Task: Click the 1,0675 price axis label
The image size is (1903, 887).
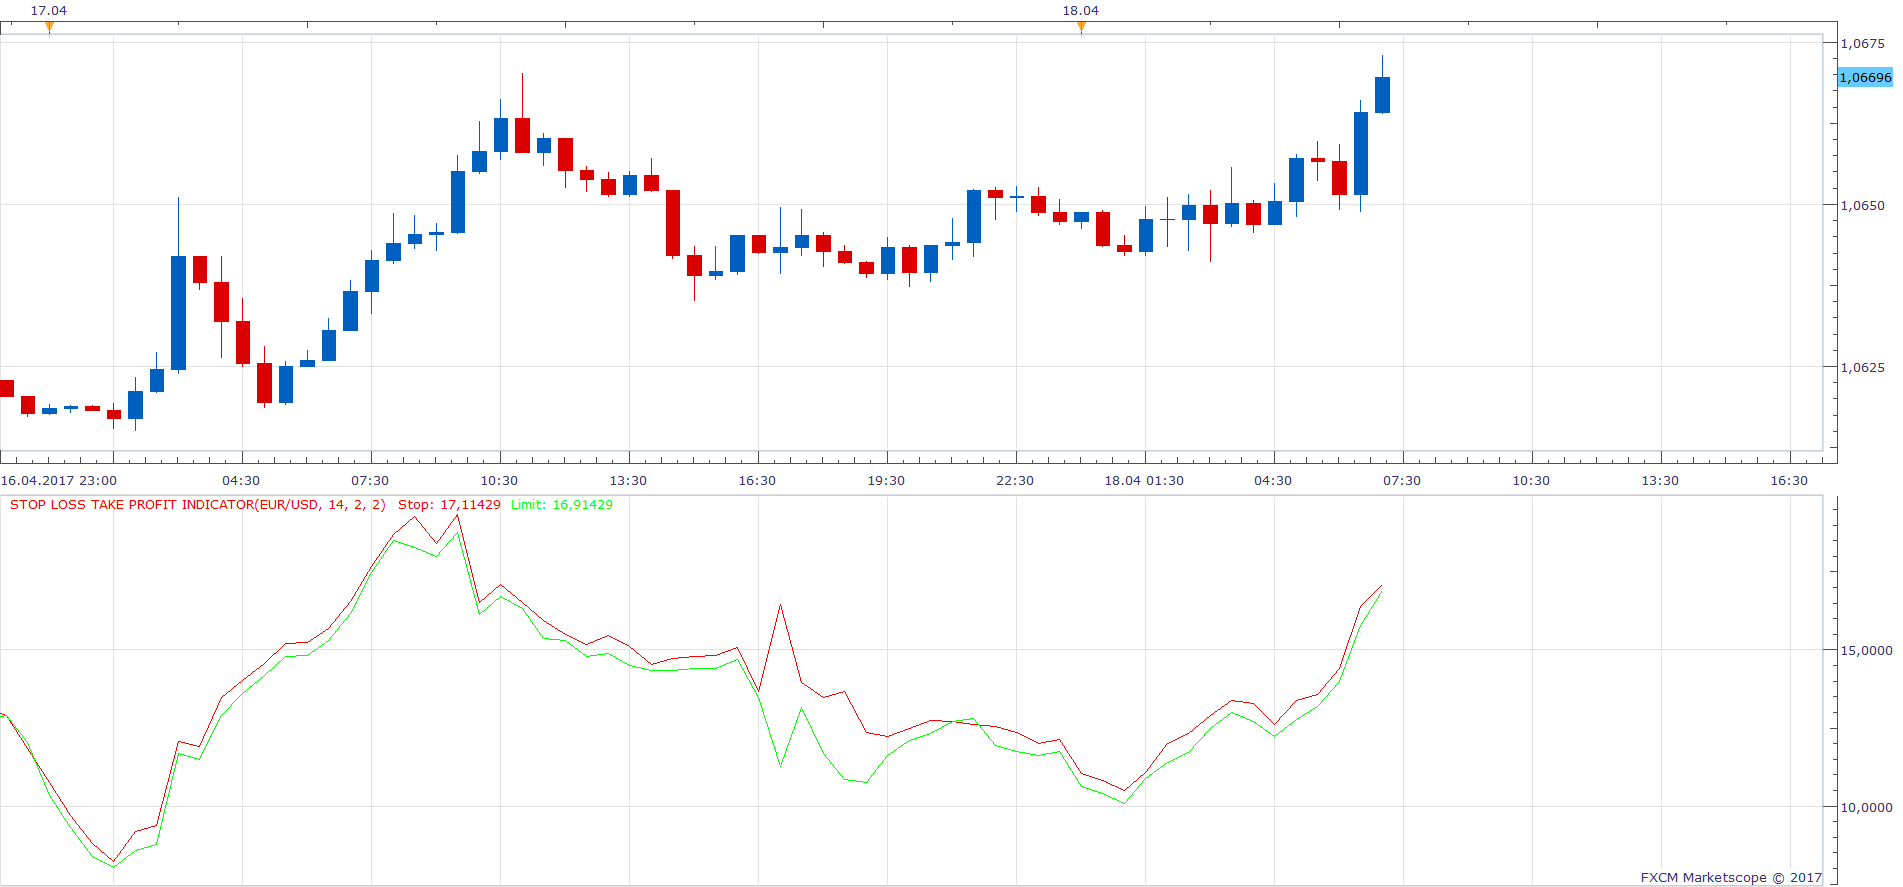Action: 1863,43
